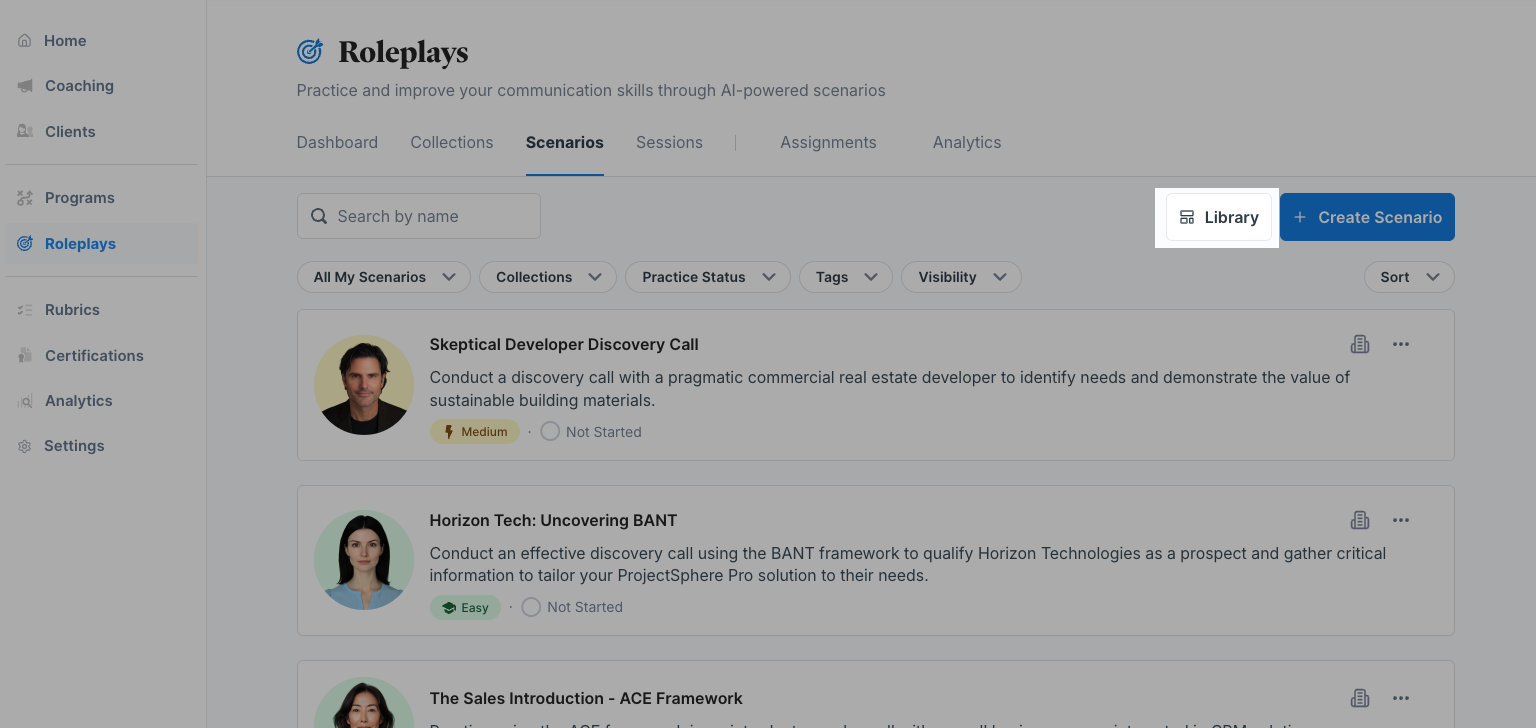Viewport: 1536px width, 728px height.
Task: Open the Visibility filter dropdown
Action: coord(961,277)
